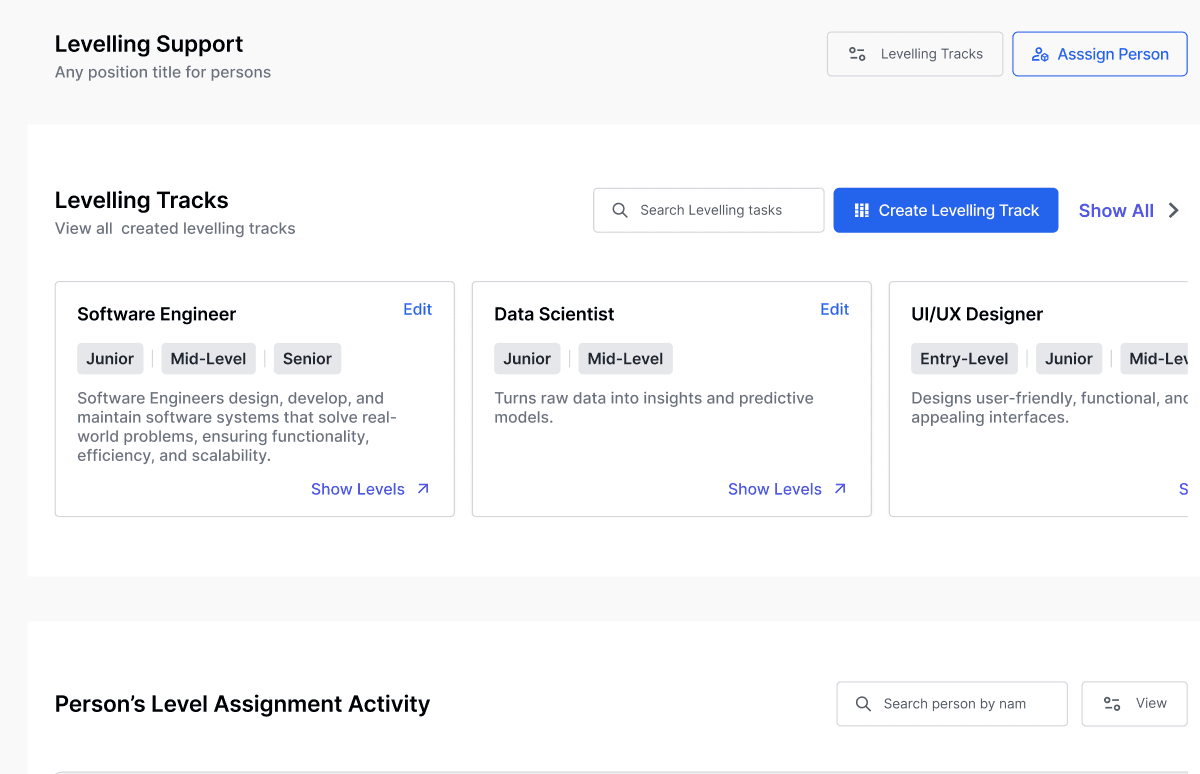
Task: Select the Entry-Level tag on UI/UX Designer
Action: tap(964, 359)
